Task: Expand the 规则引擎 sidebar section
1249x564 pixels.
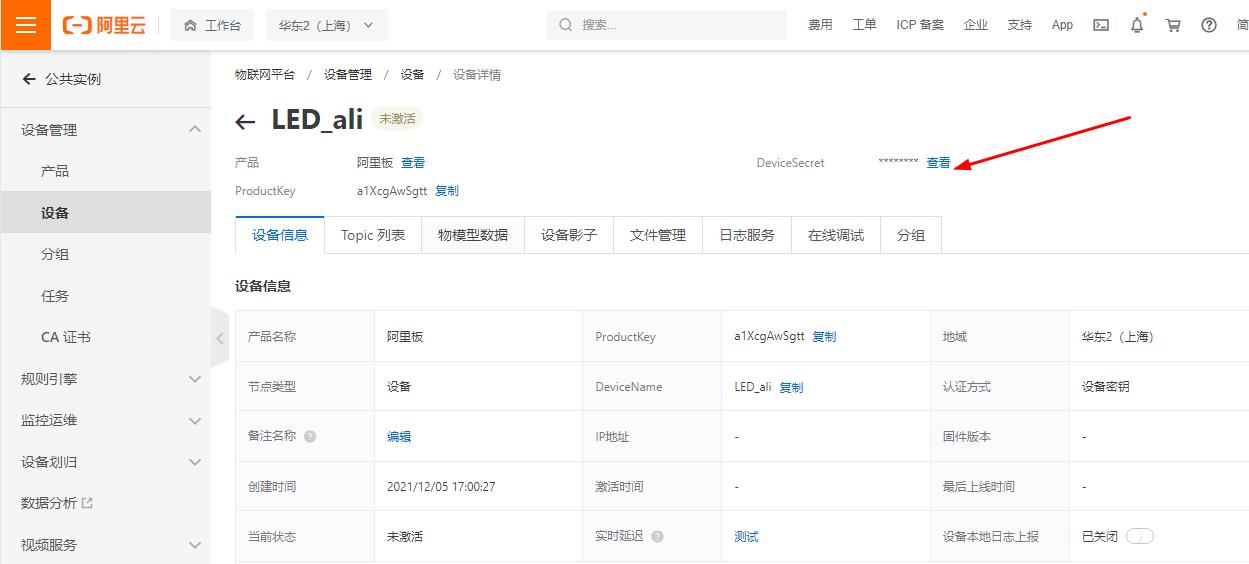Action: click(x=105, y=379)
